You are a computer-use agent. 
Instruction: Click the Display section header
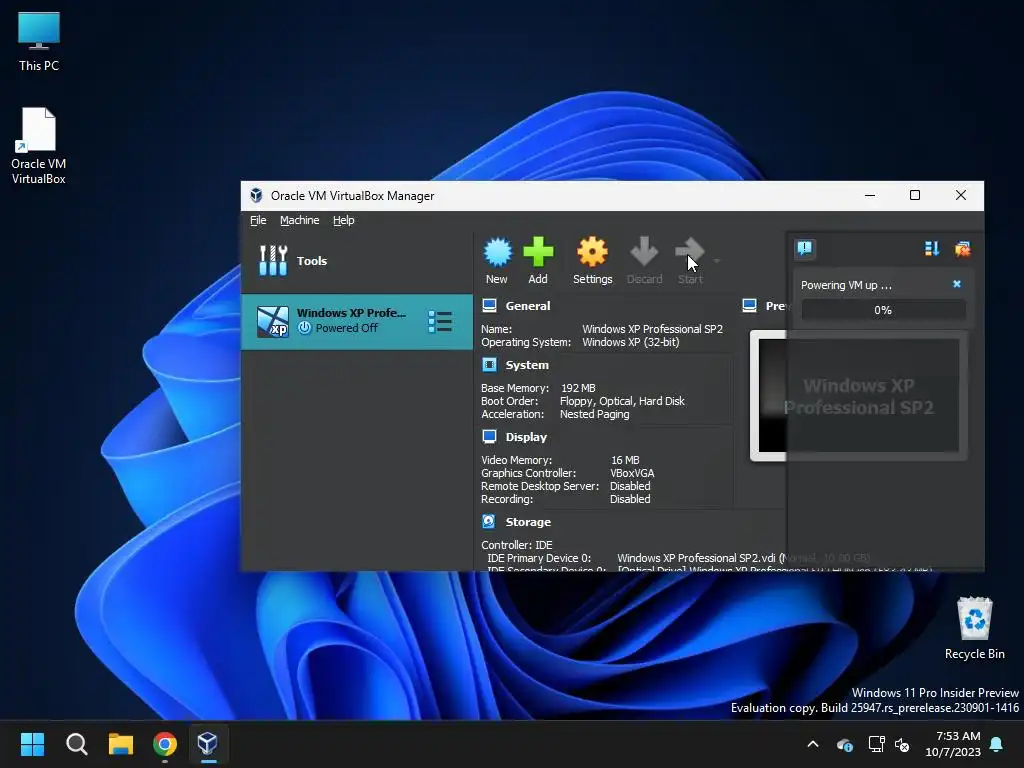526,437
